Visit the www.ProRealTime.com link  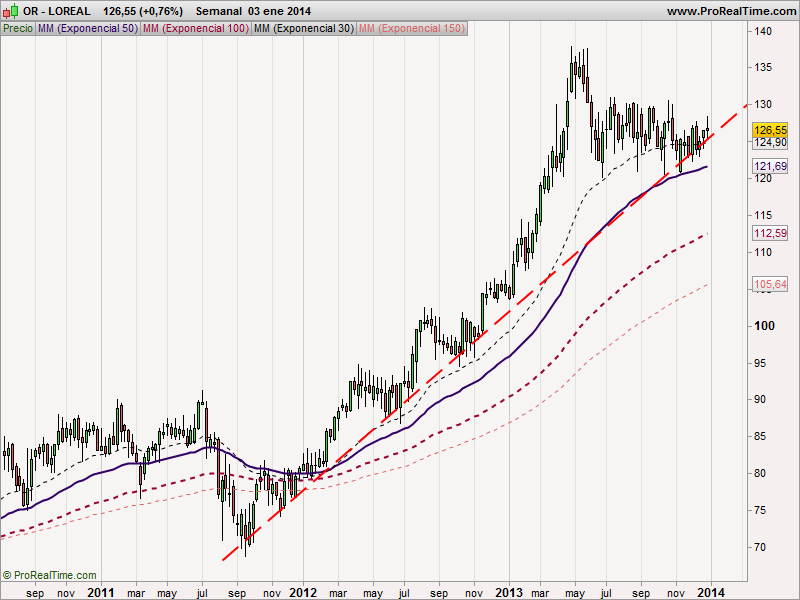(x=731, y=11)
